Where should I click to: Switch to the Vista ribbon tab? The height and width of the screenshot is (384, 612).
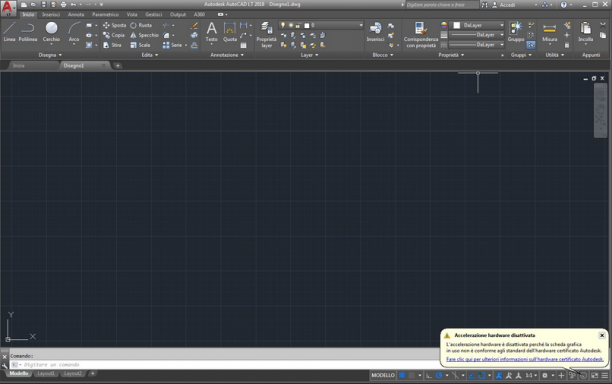pyautogui.click(x=132, y=14)
